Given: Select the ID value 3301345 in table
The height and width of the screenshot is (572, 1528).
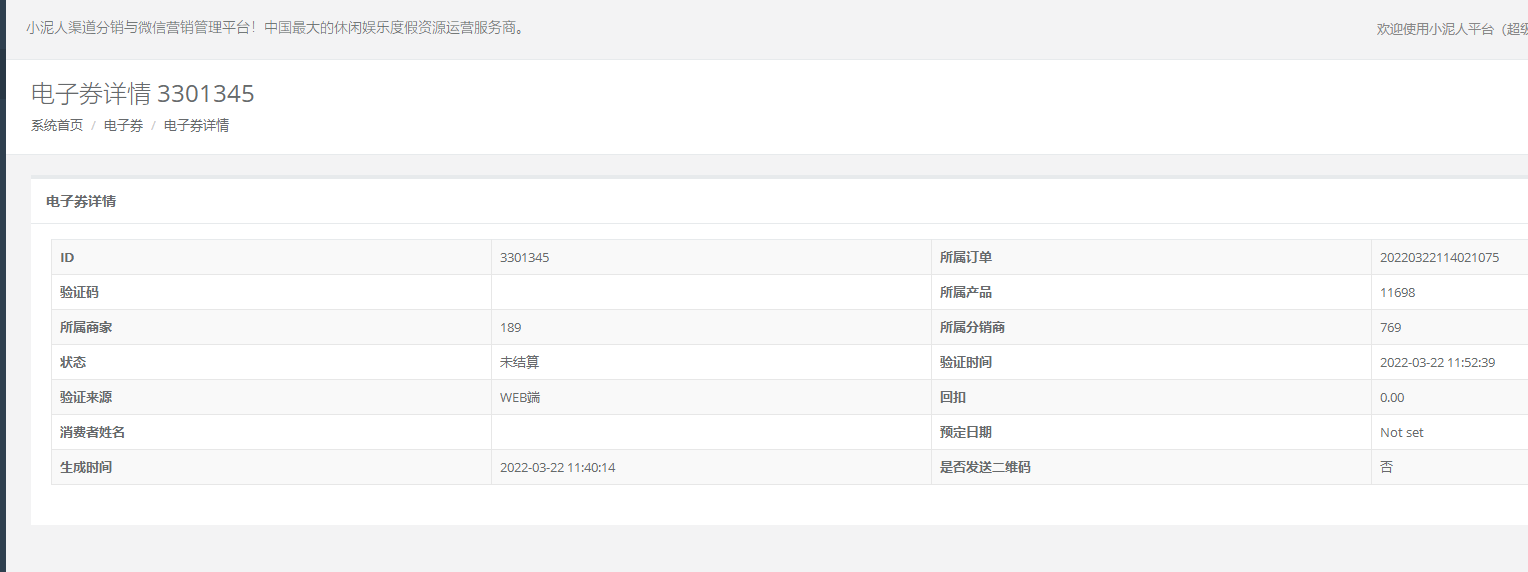Looking at the screenshot, I should point(524,258).
